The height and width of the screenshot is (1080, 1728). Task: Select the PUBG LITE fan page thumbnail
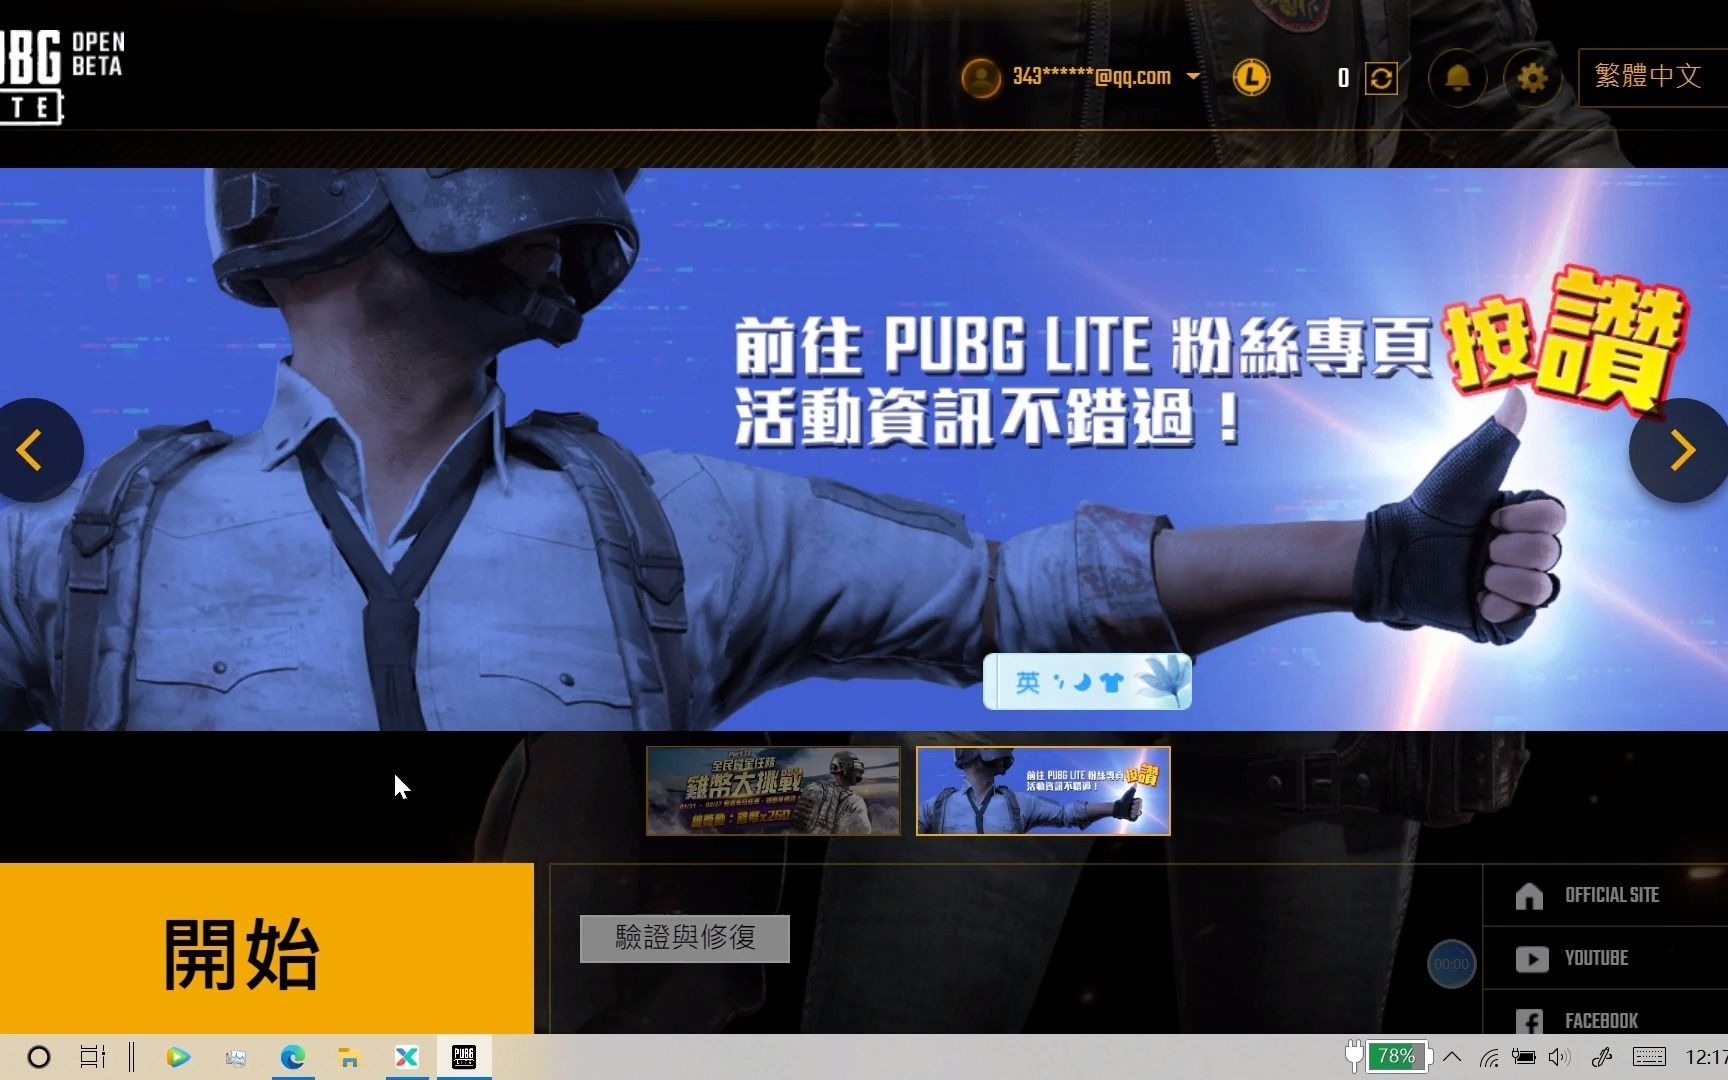coord(1043,790)
